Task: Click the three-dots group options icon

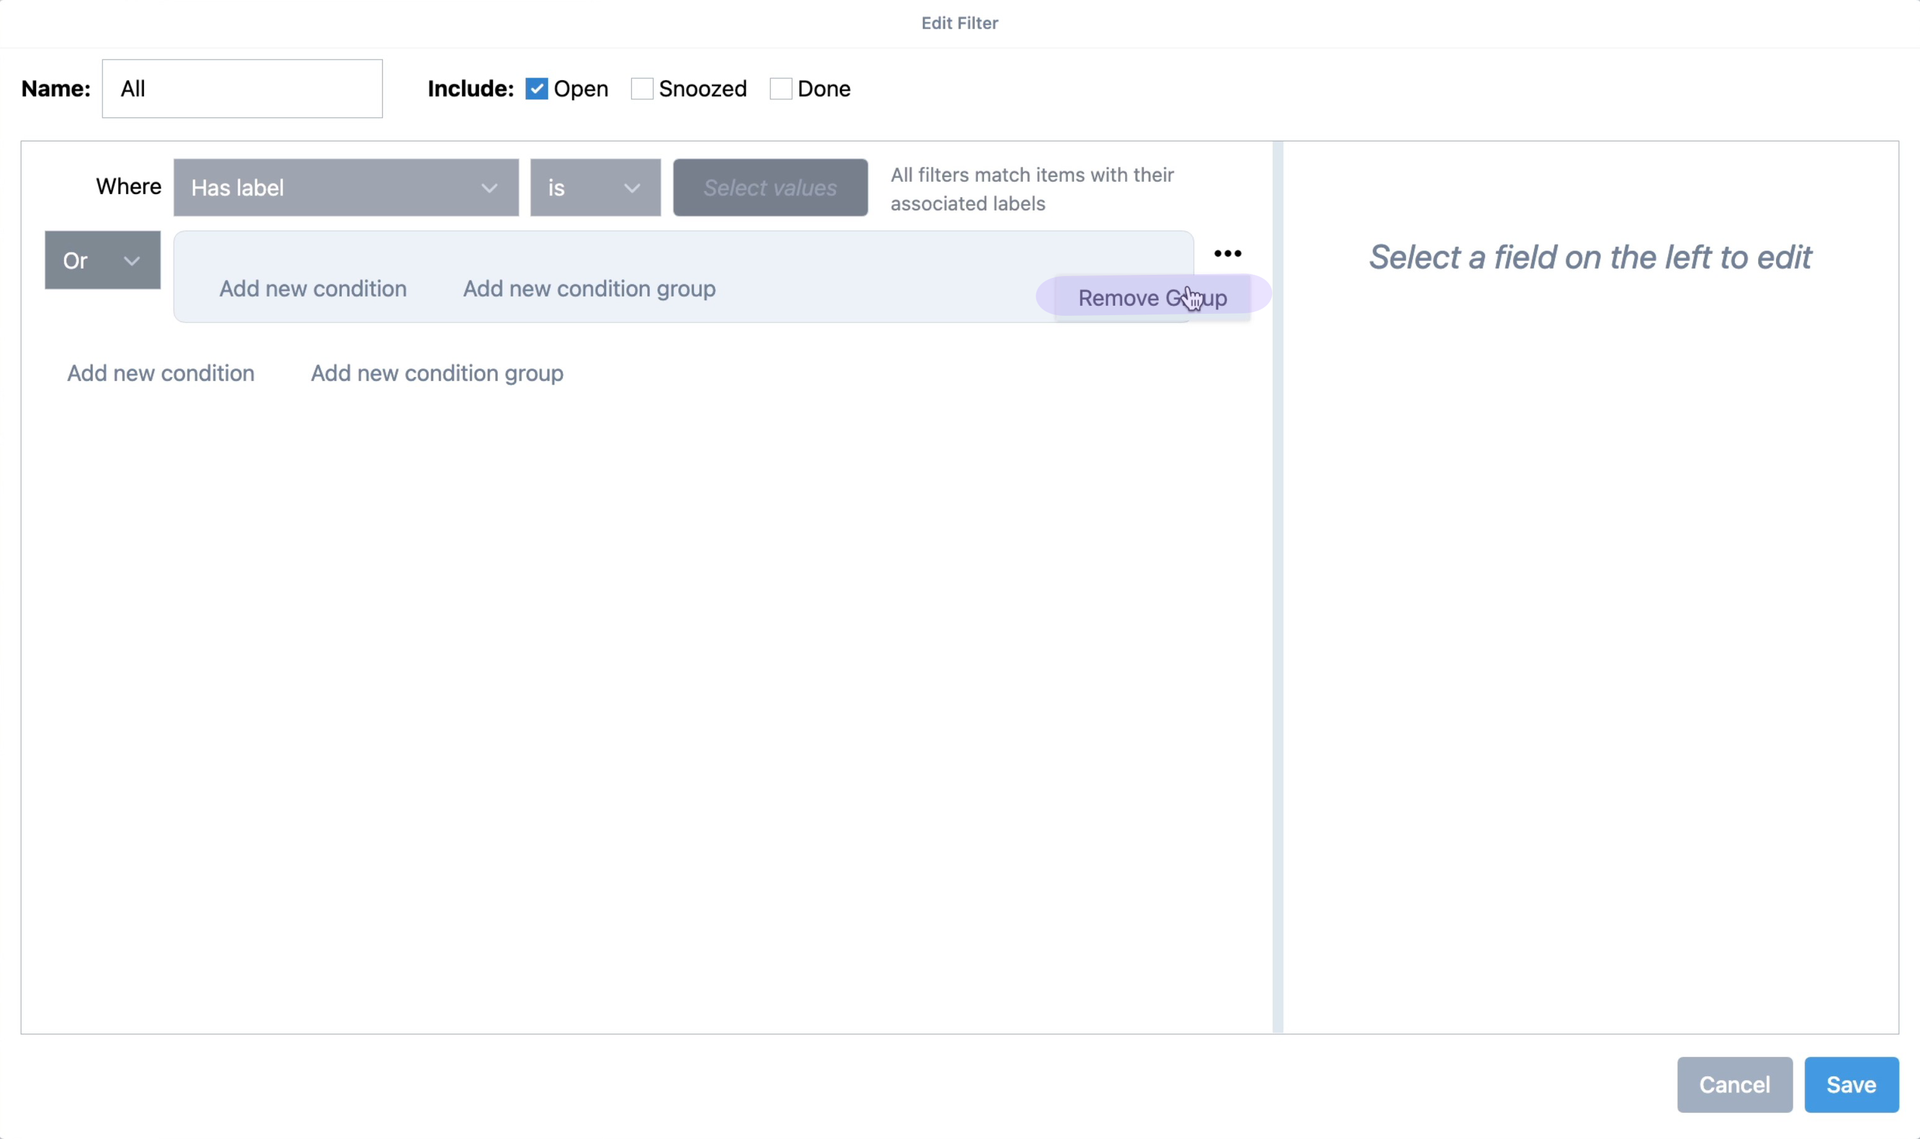Action: pos(1227,254)
